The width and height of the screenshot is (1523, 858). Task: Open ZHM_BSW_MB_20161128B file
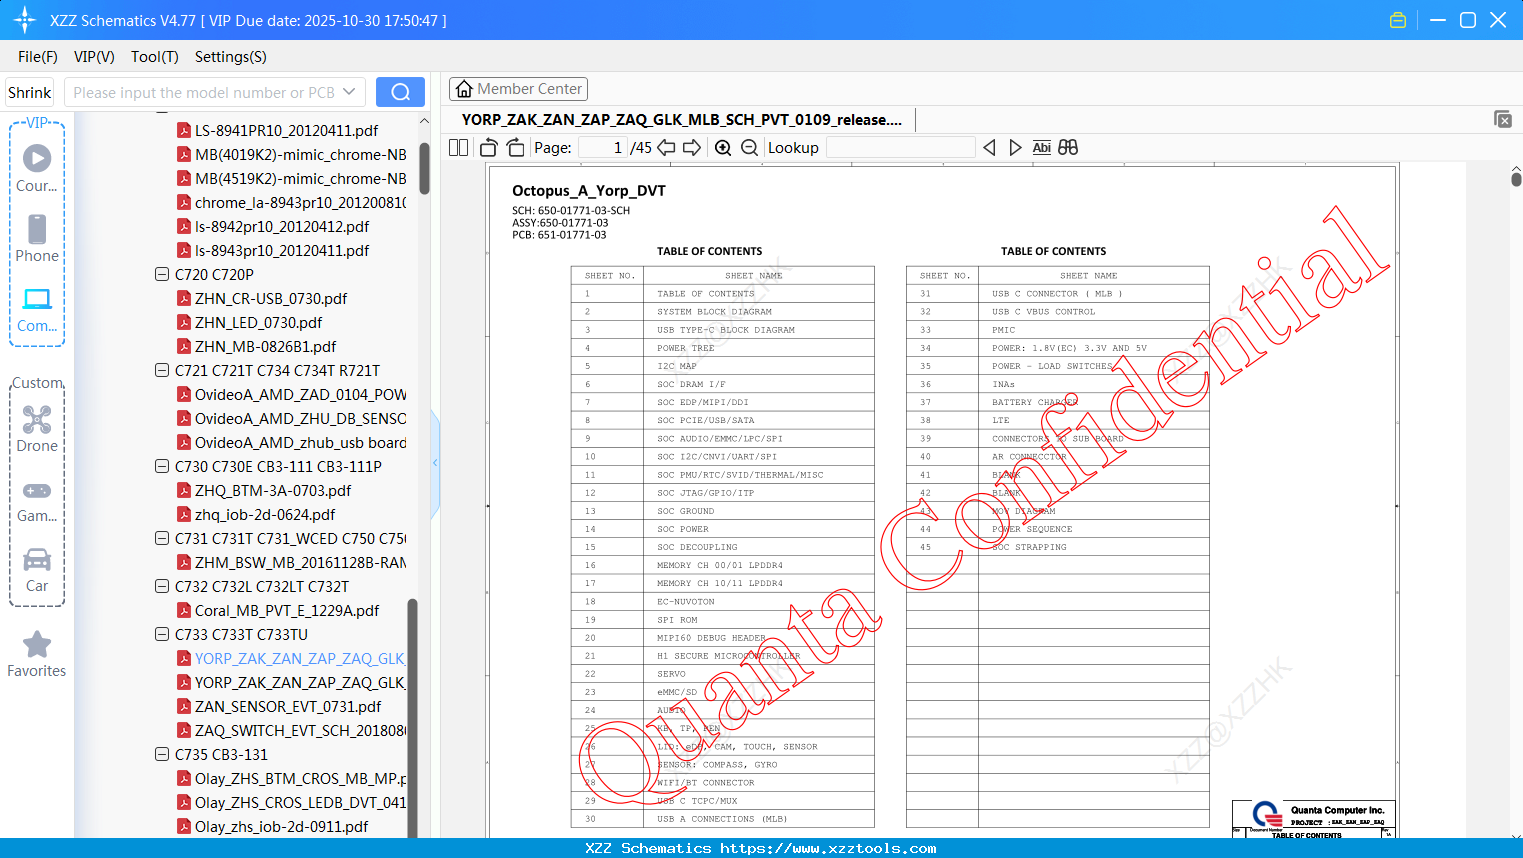pos(300,562)
